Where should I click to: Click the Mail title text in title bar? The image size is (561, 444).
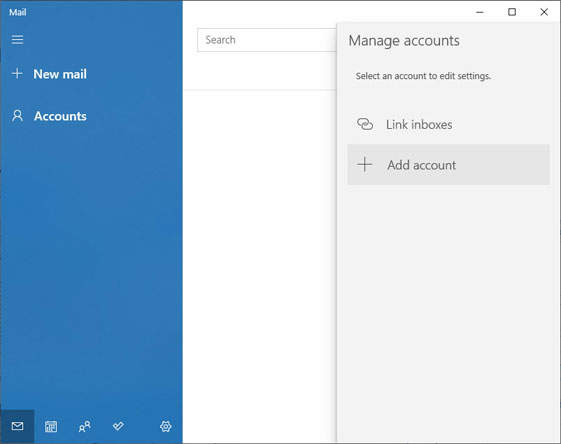coord(18,13)
